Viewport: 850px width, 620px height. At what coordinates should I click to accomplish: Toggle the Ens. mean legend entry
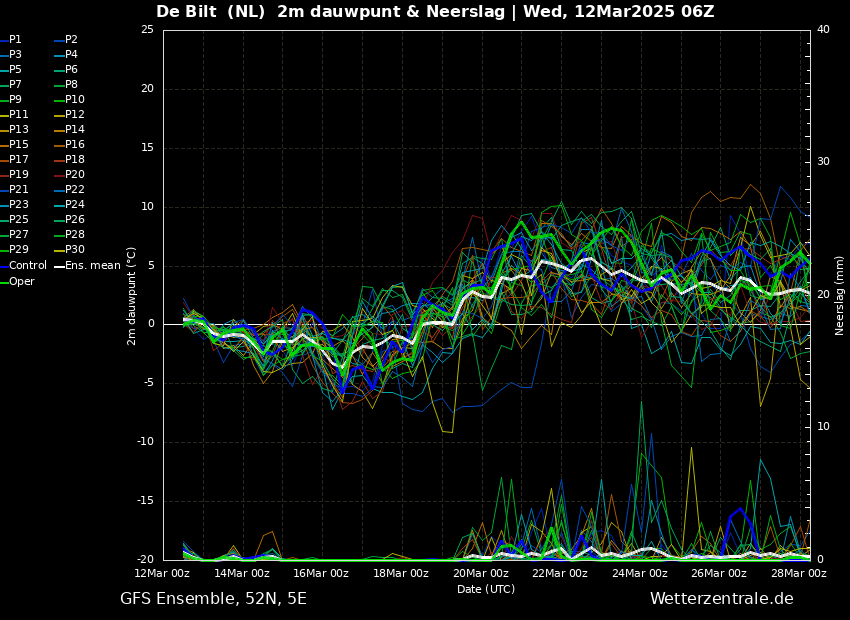(x=92, y=266)
